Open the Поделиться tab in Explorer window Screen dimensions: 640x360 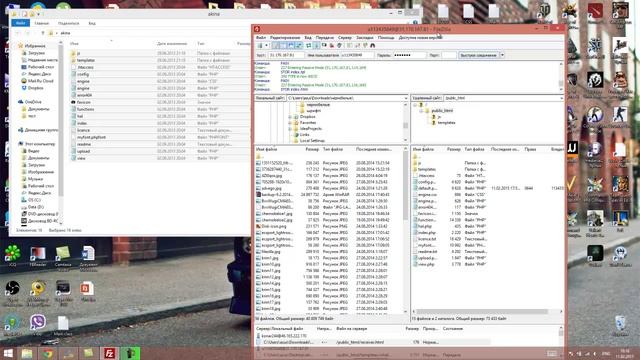tap(69, 23)
